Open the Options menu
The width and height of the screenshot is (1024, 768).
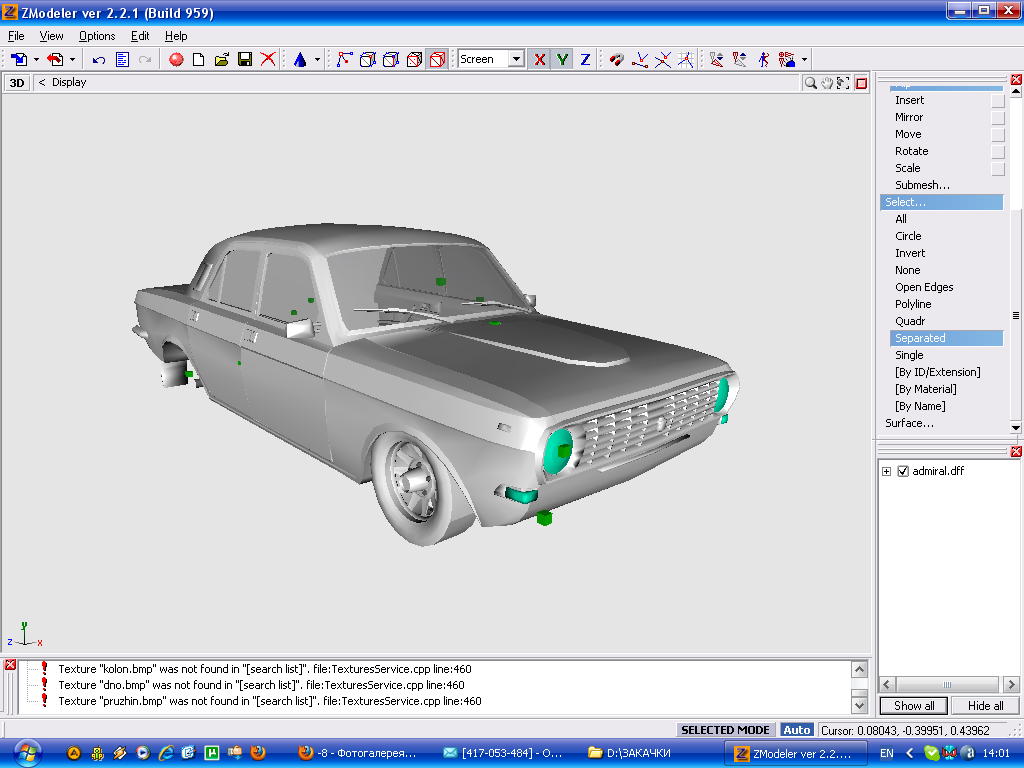pyautogui.click(x=97, y=36)
